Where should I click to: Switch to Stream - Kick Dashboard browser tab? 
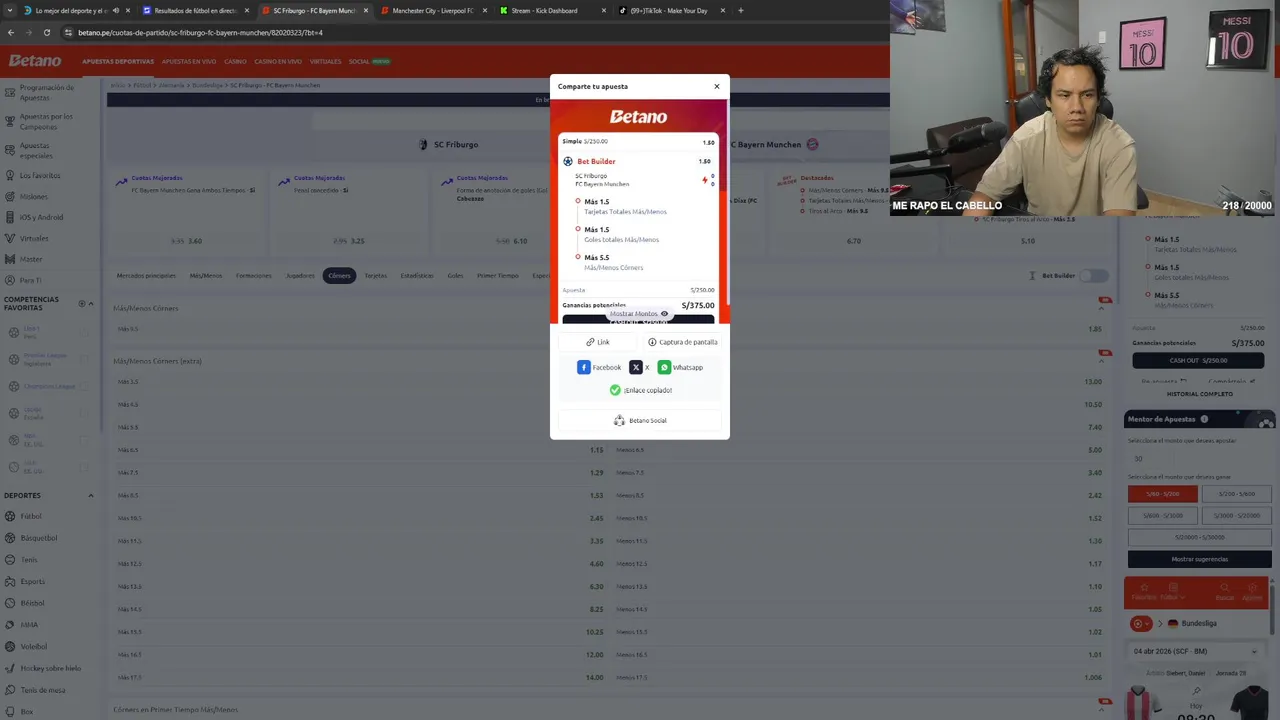(551, 10)
